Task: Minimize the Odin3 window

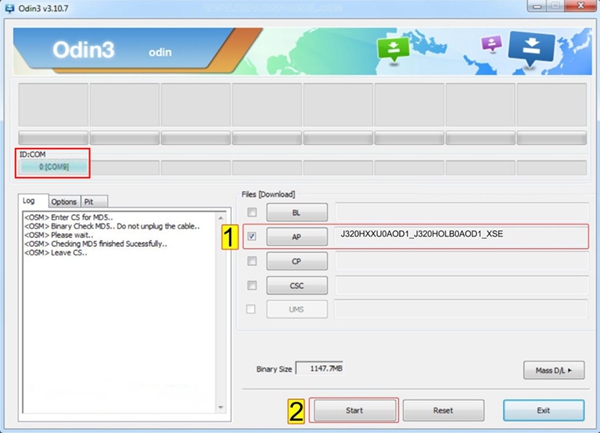Action: [537, 6]
